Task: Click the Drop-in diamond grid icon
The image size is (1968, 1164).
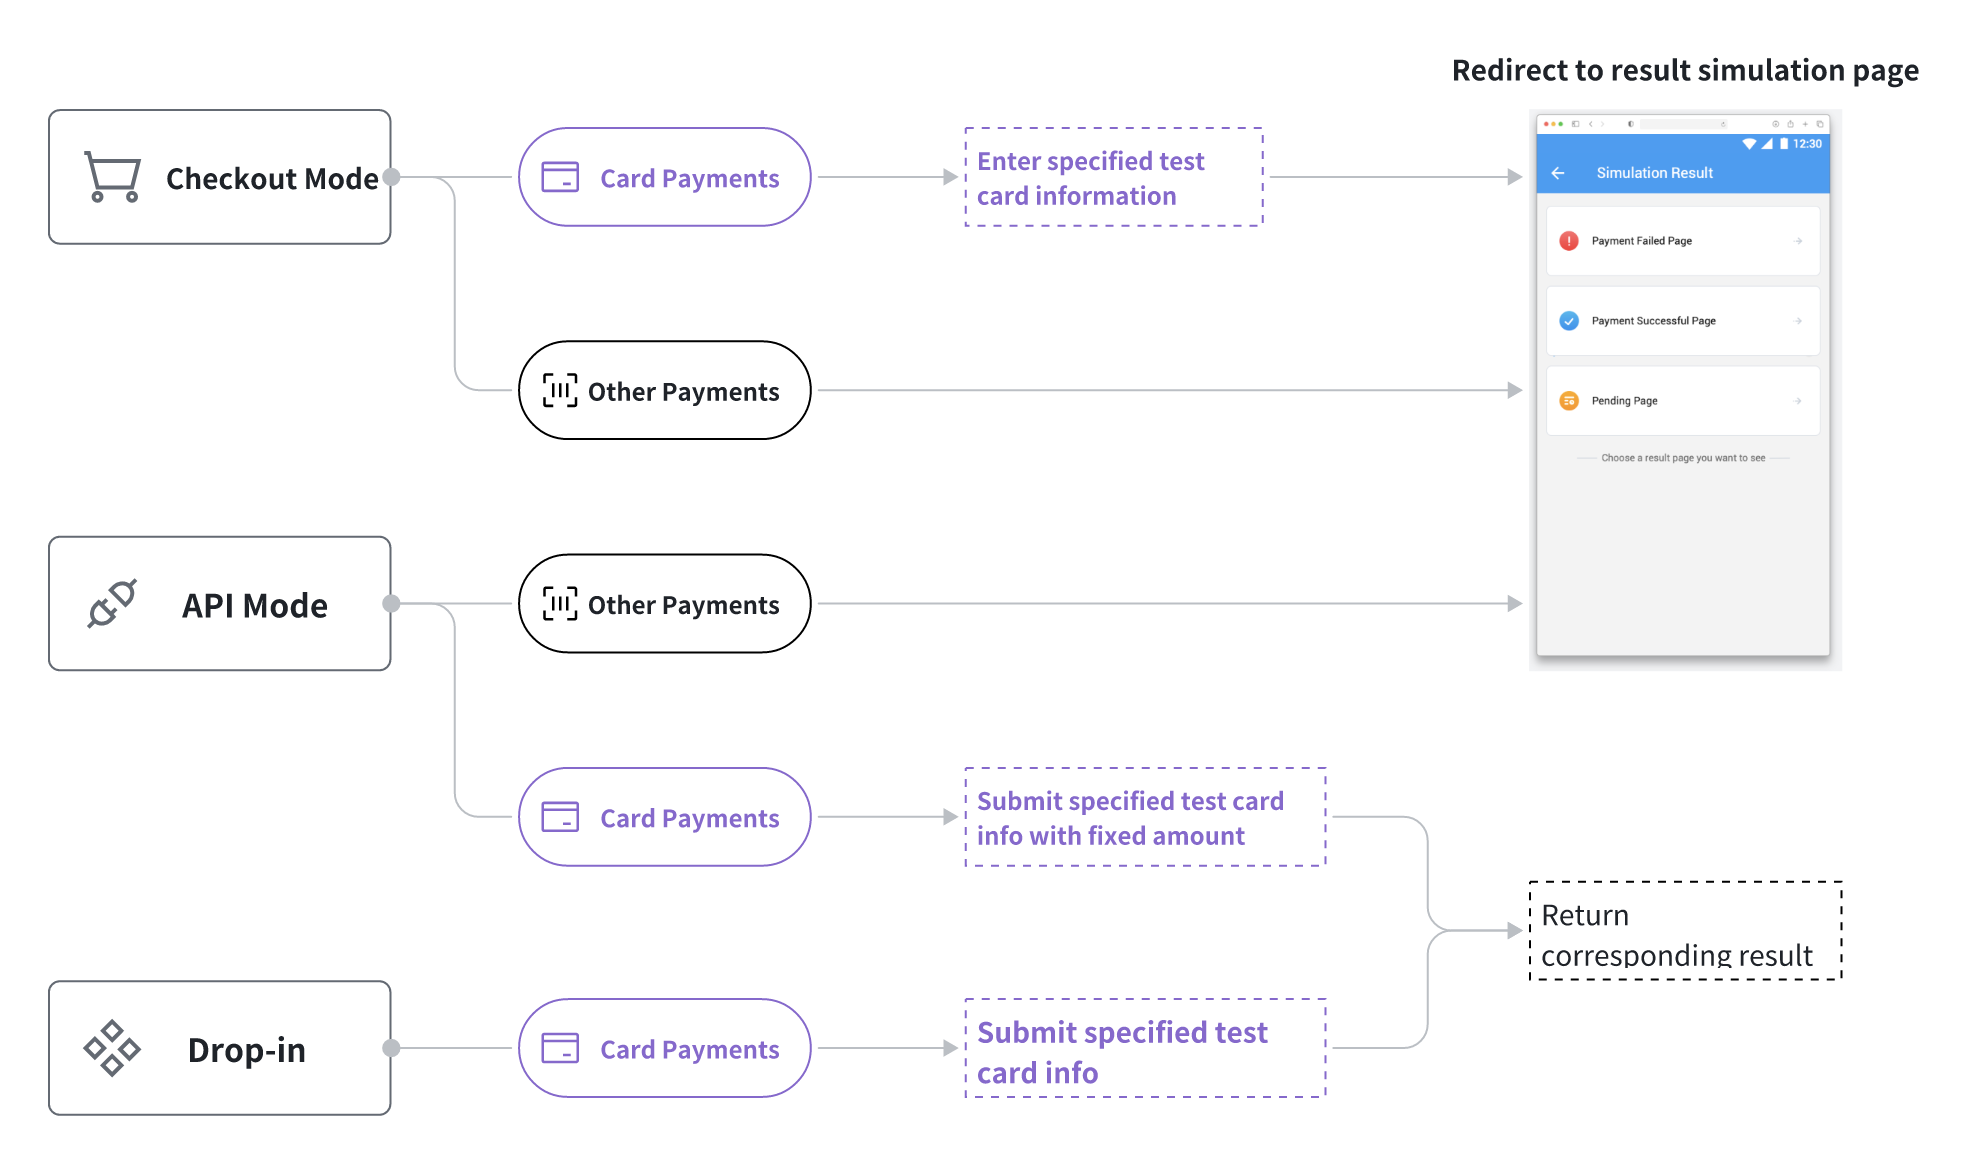Action: (x=112, y=1048)
